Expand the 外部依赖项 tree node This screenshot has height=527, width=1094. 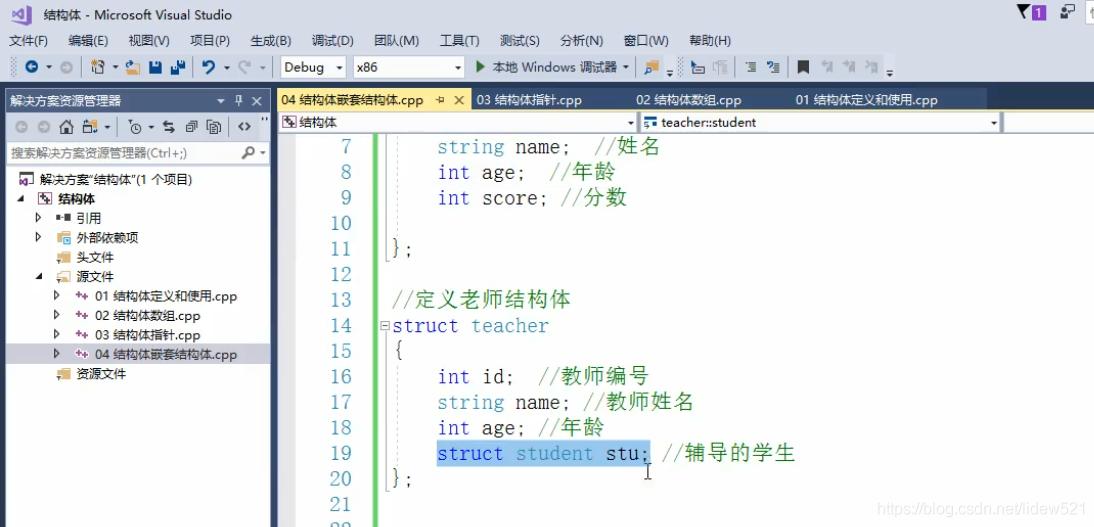(x=38, y=237)
